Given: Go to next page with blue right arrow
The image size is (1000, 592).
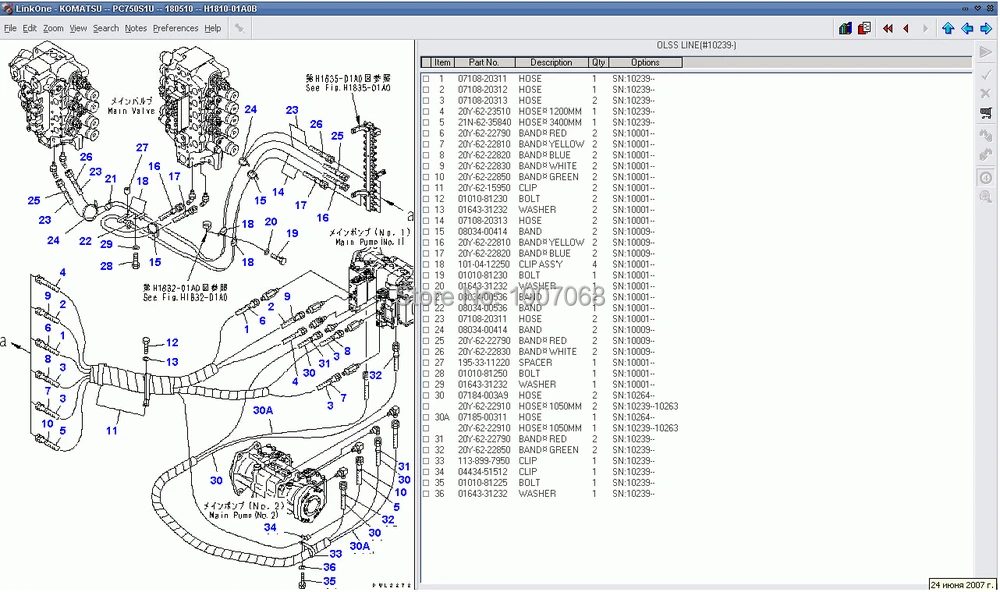Looking at the screenshot, I should [986, 28].
